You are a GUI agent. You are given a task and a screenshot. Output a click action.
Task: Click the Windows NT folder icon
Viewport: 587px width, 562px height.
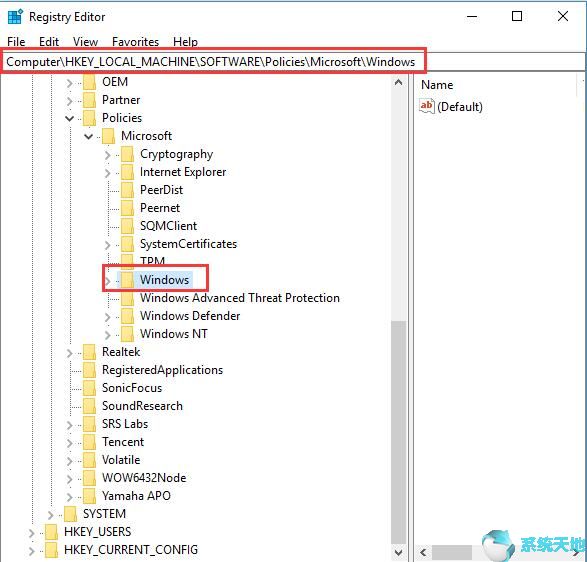pyautogui.click(x=127, y=334)
